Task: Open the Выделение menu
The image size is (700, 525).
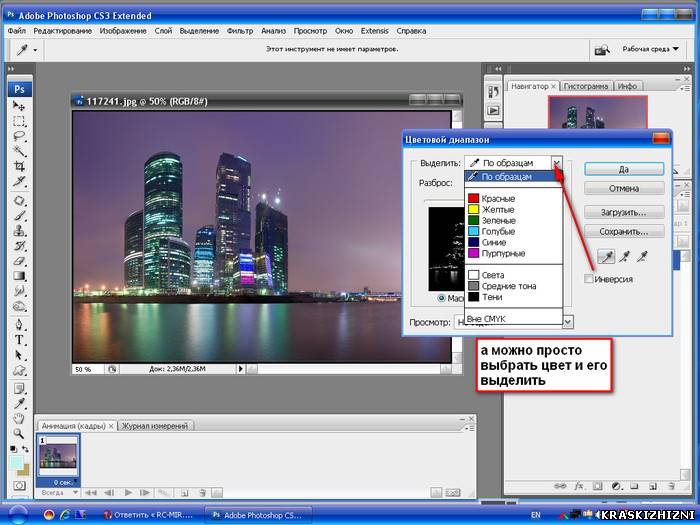Action: [199, 31]
